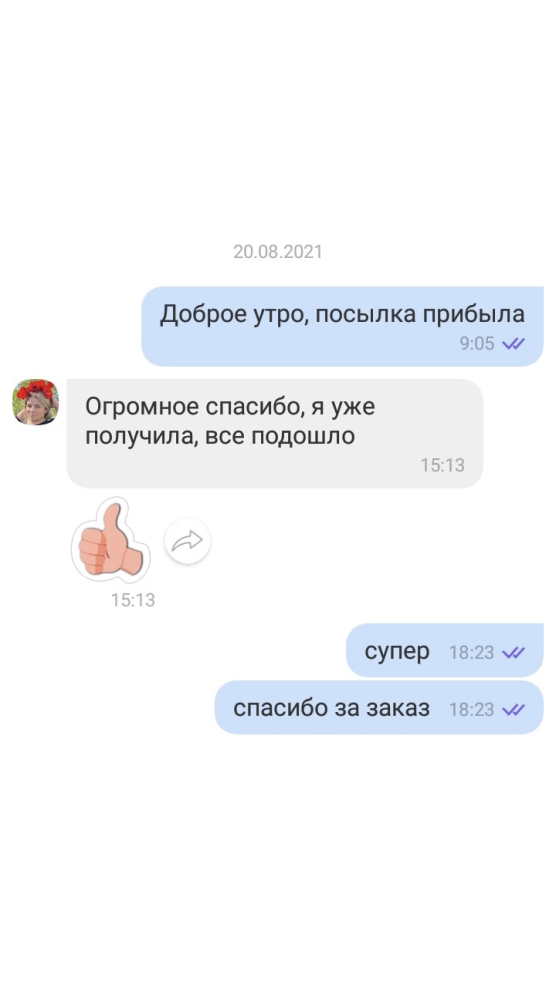Select the "спасибо за заказ" message bubble
This screenshot has width=556, height=990.
coord(379,707)
